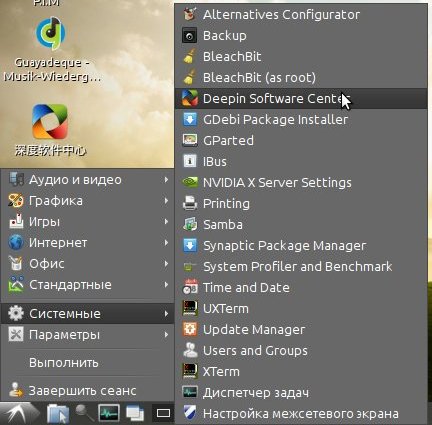Click the NVIDIA X Server Settings icon
This screenshot has height=425, width=432.
click(190, 183)
